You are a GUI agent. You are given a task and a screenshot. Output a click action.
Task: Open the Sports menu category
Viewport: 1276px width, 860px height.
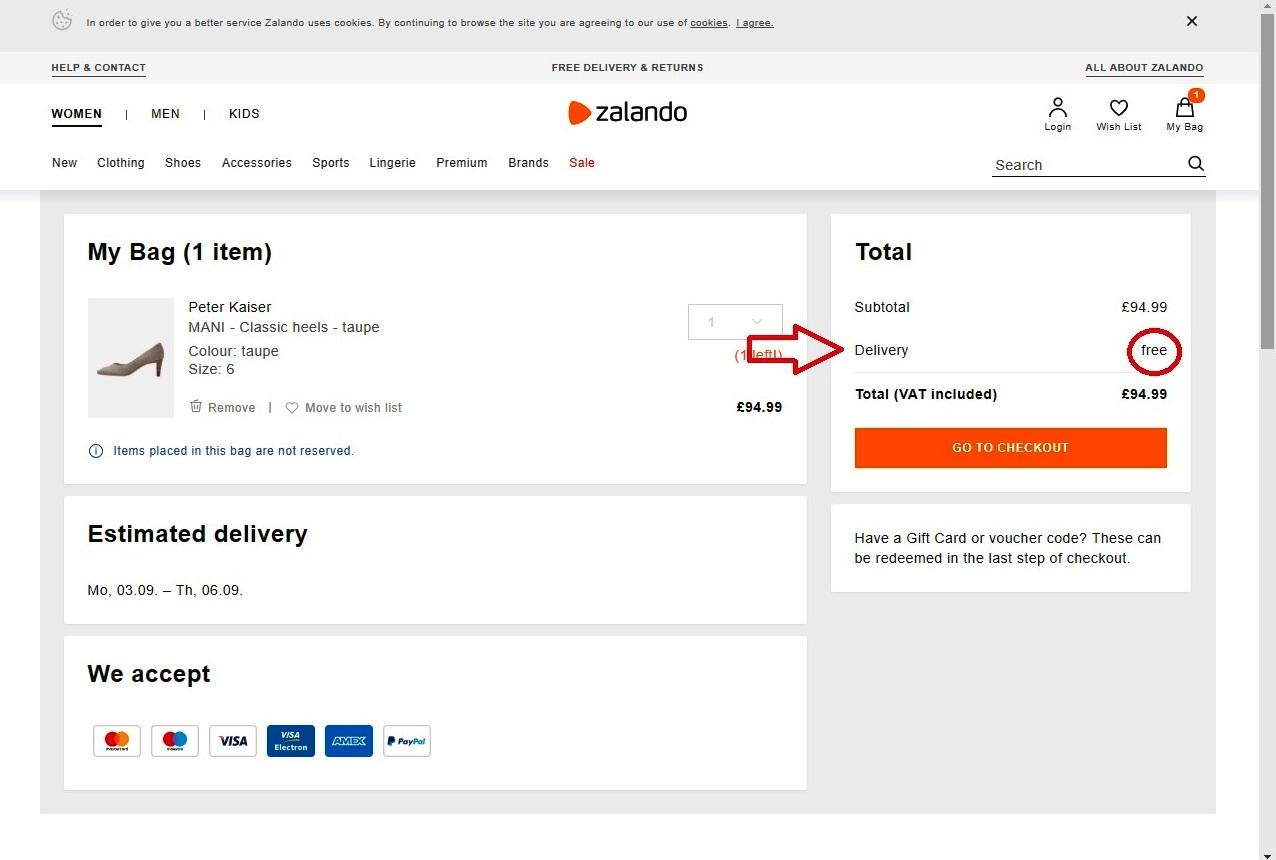(x=331, y=163)
